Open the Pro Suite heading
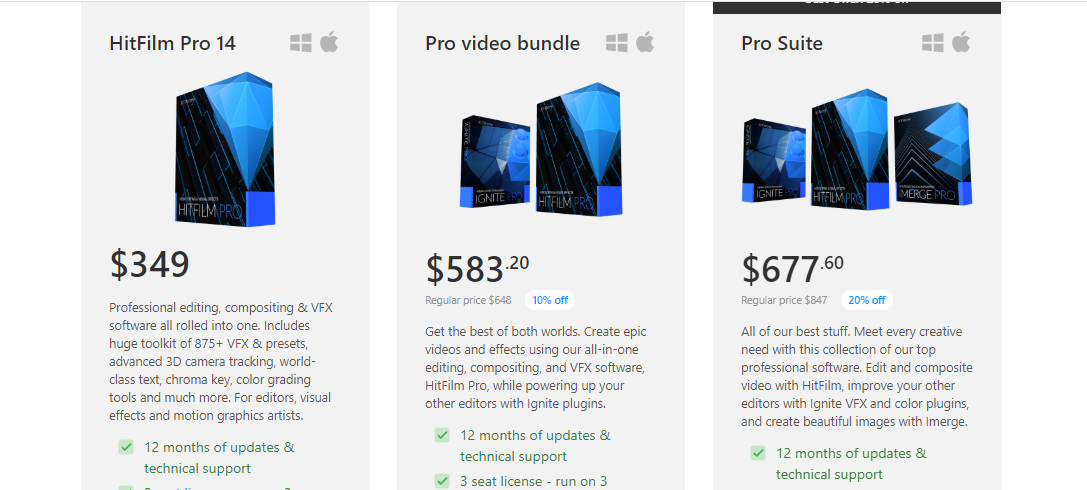The image size is (1087, 490). [782, 43]
